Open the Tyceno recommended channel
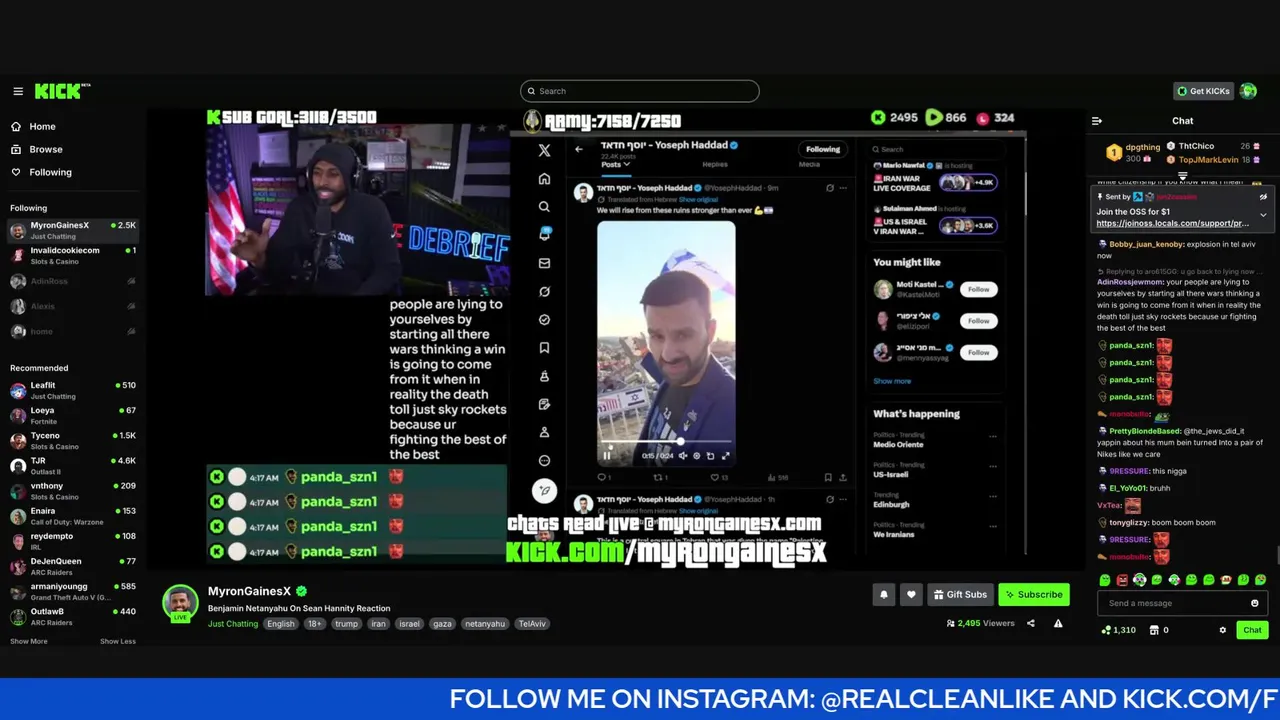The image size is (1280, 720). pyautogui.click(x=72, y=441)
